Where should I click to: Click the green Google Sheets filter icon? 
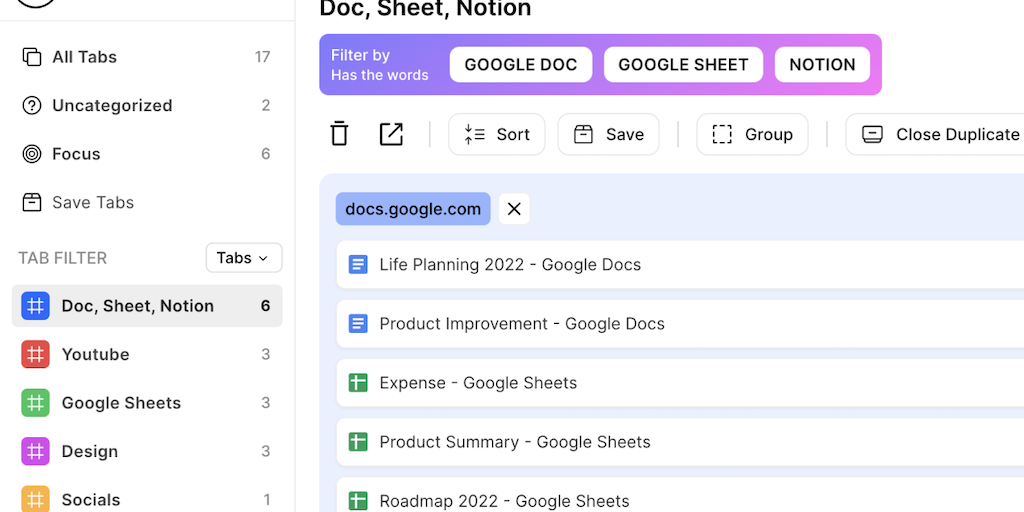(36, 403)
